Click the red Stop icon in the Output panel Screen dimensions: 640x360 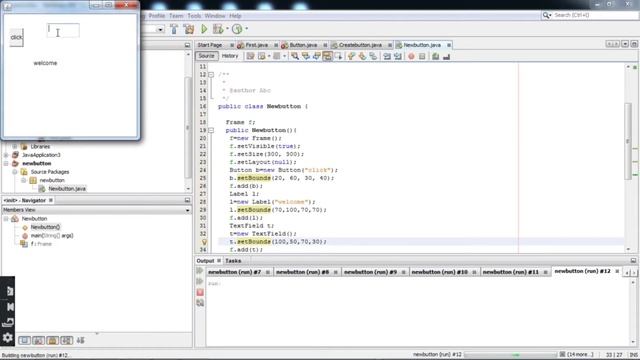click(200, 292)
